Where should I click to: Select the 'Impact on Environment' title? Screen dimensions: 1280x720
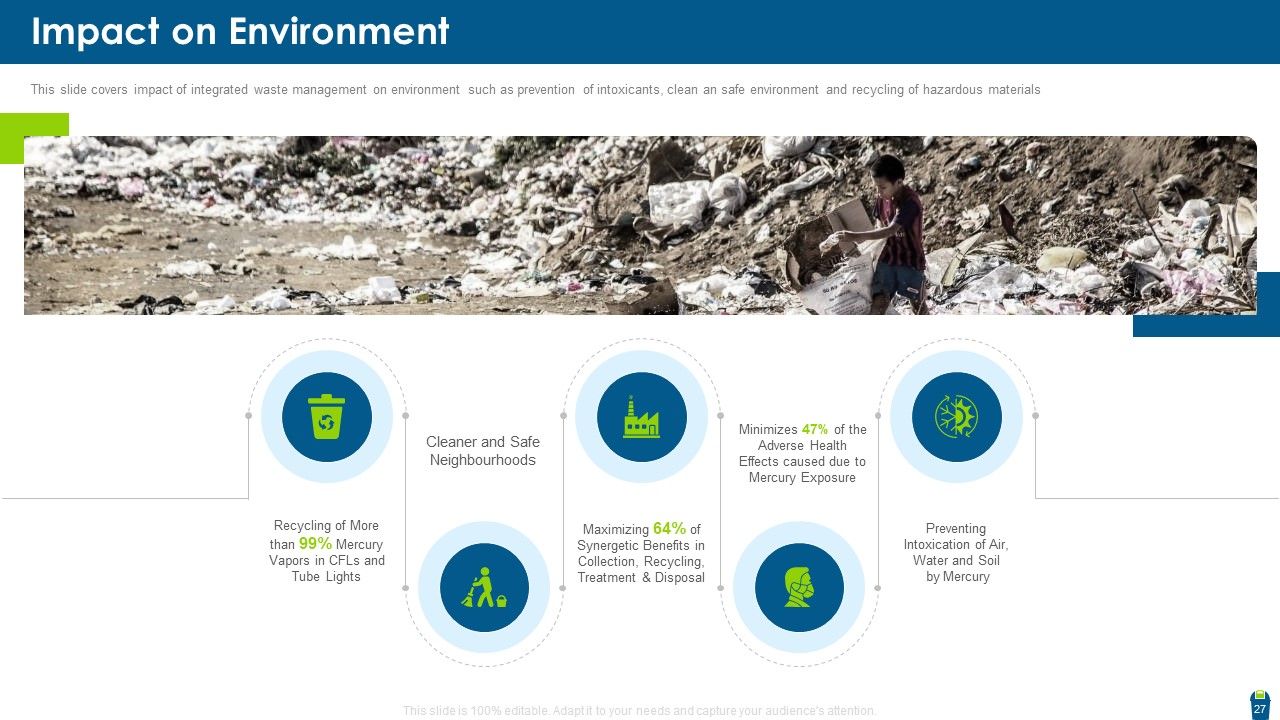pos(240,31)
